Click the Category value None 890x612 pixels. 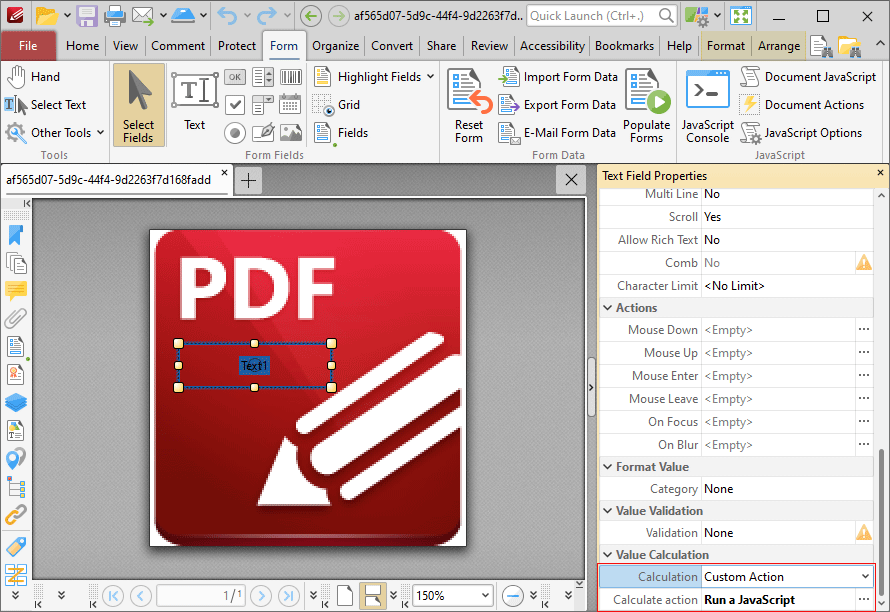tap(787, 489)
